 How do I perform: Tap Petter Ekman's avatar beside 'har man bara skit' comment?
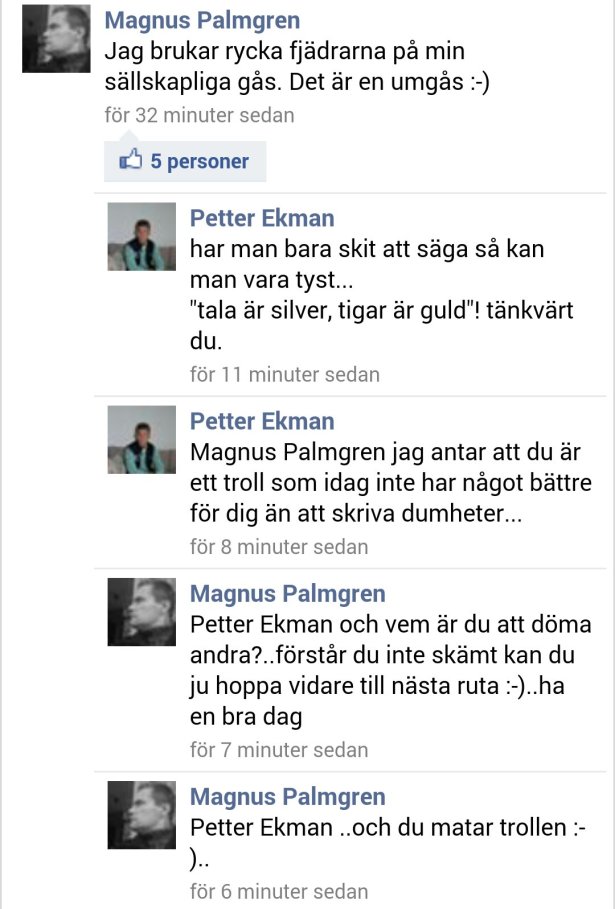tap(141, 237)
